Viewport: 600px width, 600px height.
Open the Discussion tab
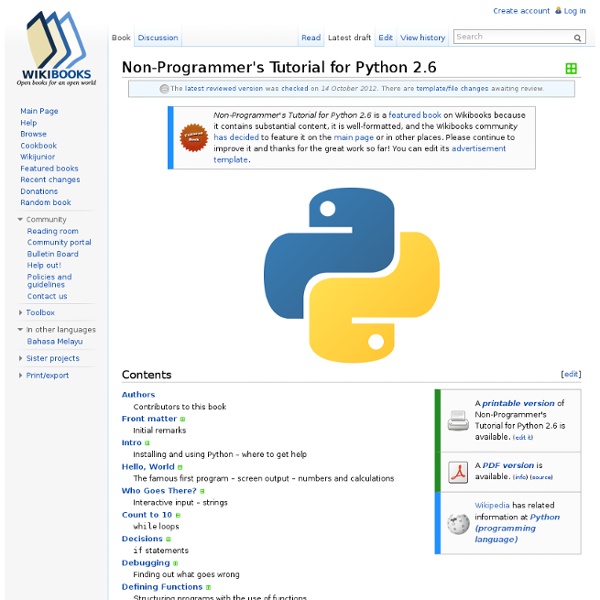tap(158, 38)
